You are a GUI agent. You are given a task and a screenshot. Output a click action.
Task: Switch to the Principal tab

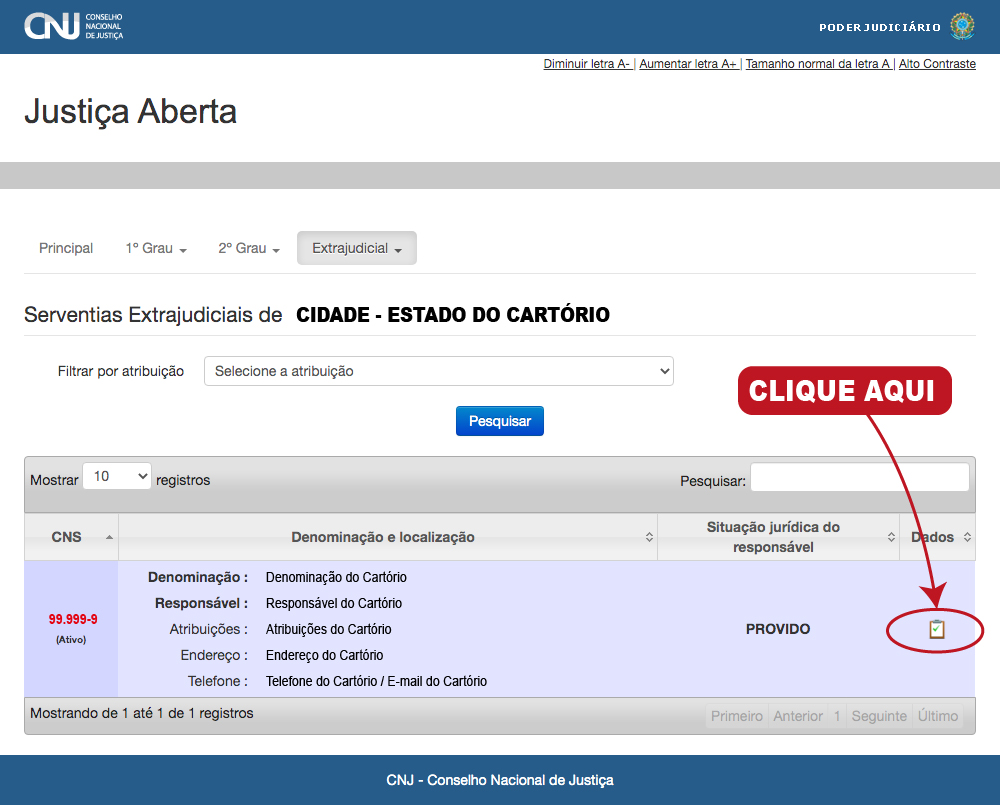(x=66, y=248)
